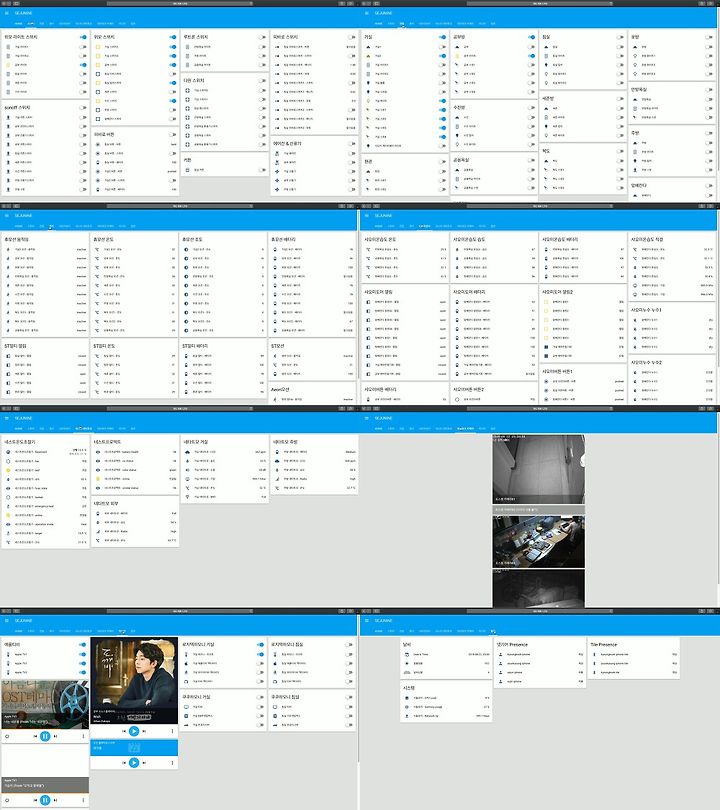Select HOME tab in the sonoff switches dashboard

tap(19, 24)
